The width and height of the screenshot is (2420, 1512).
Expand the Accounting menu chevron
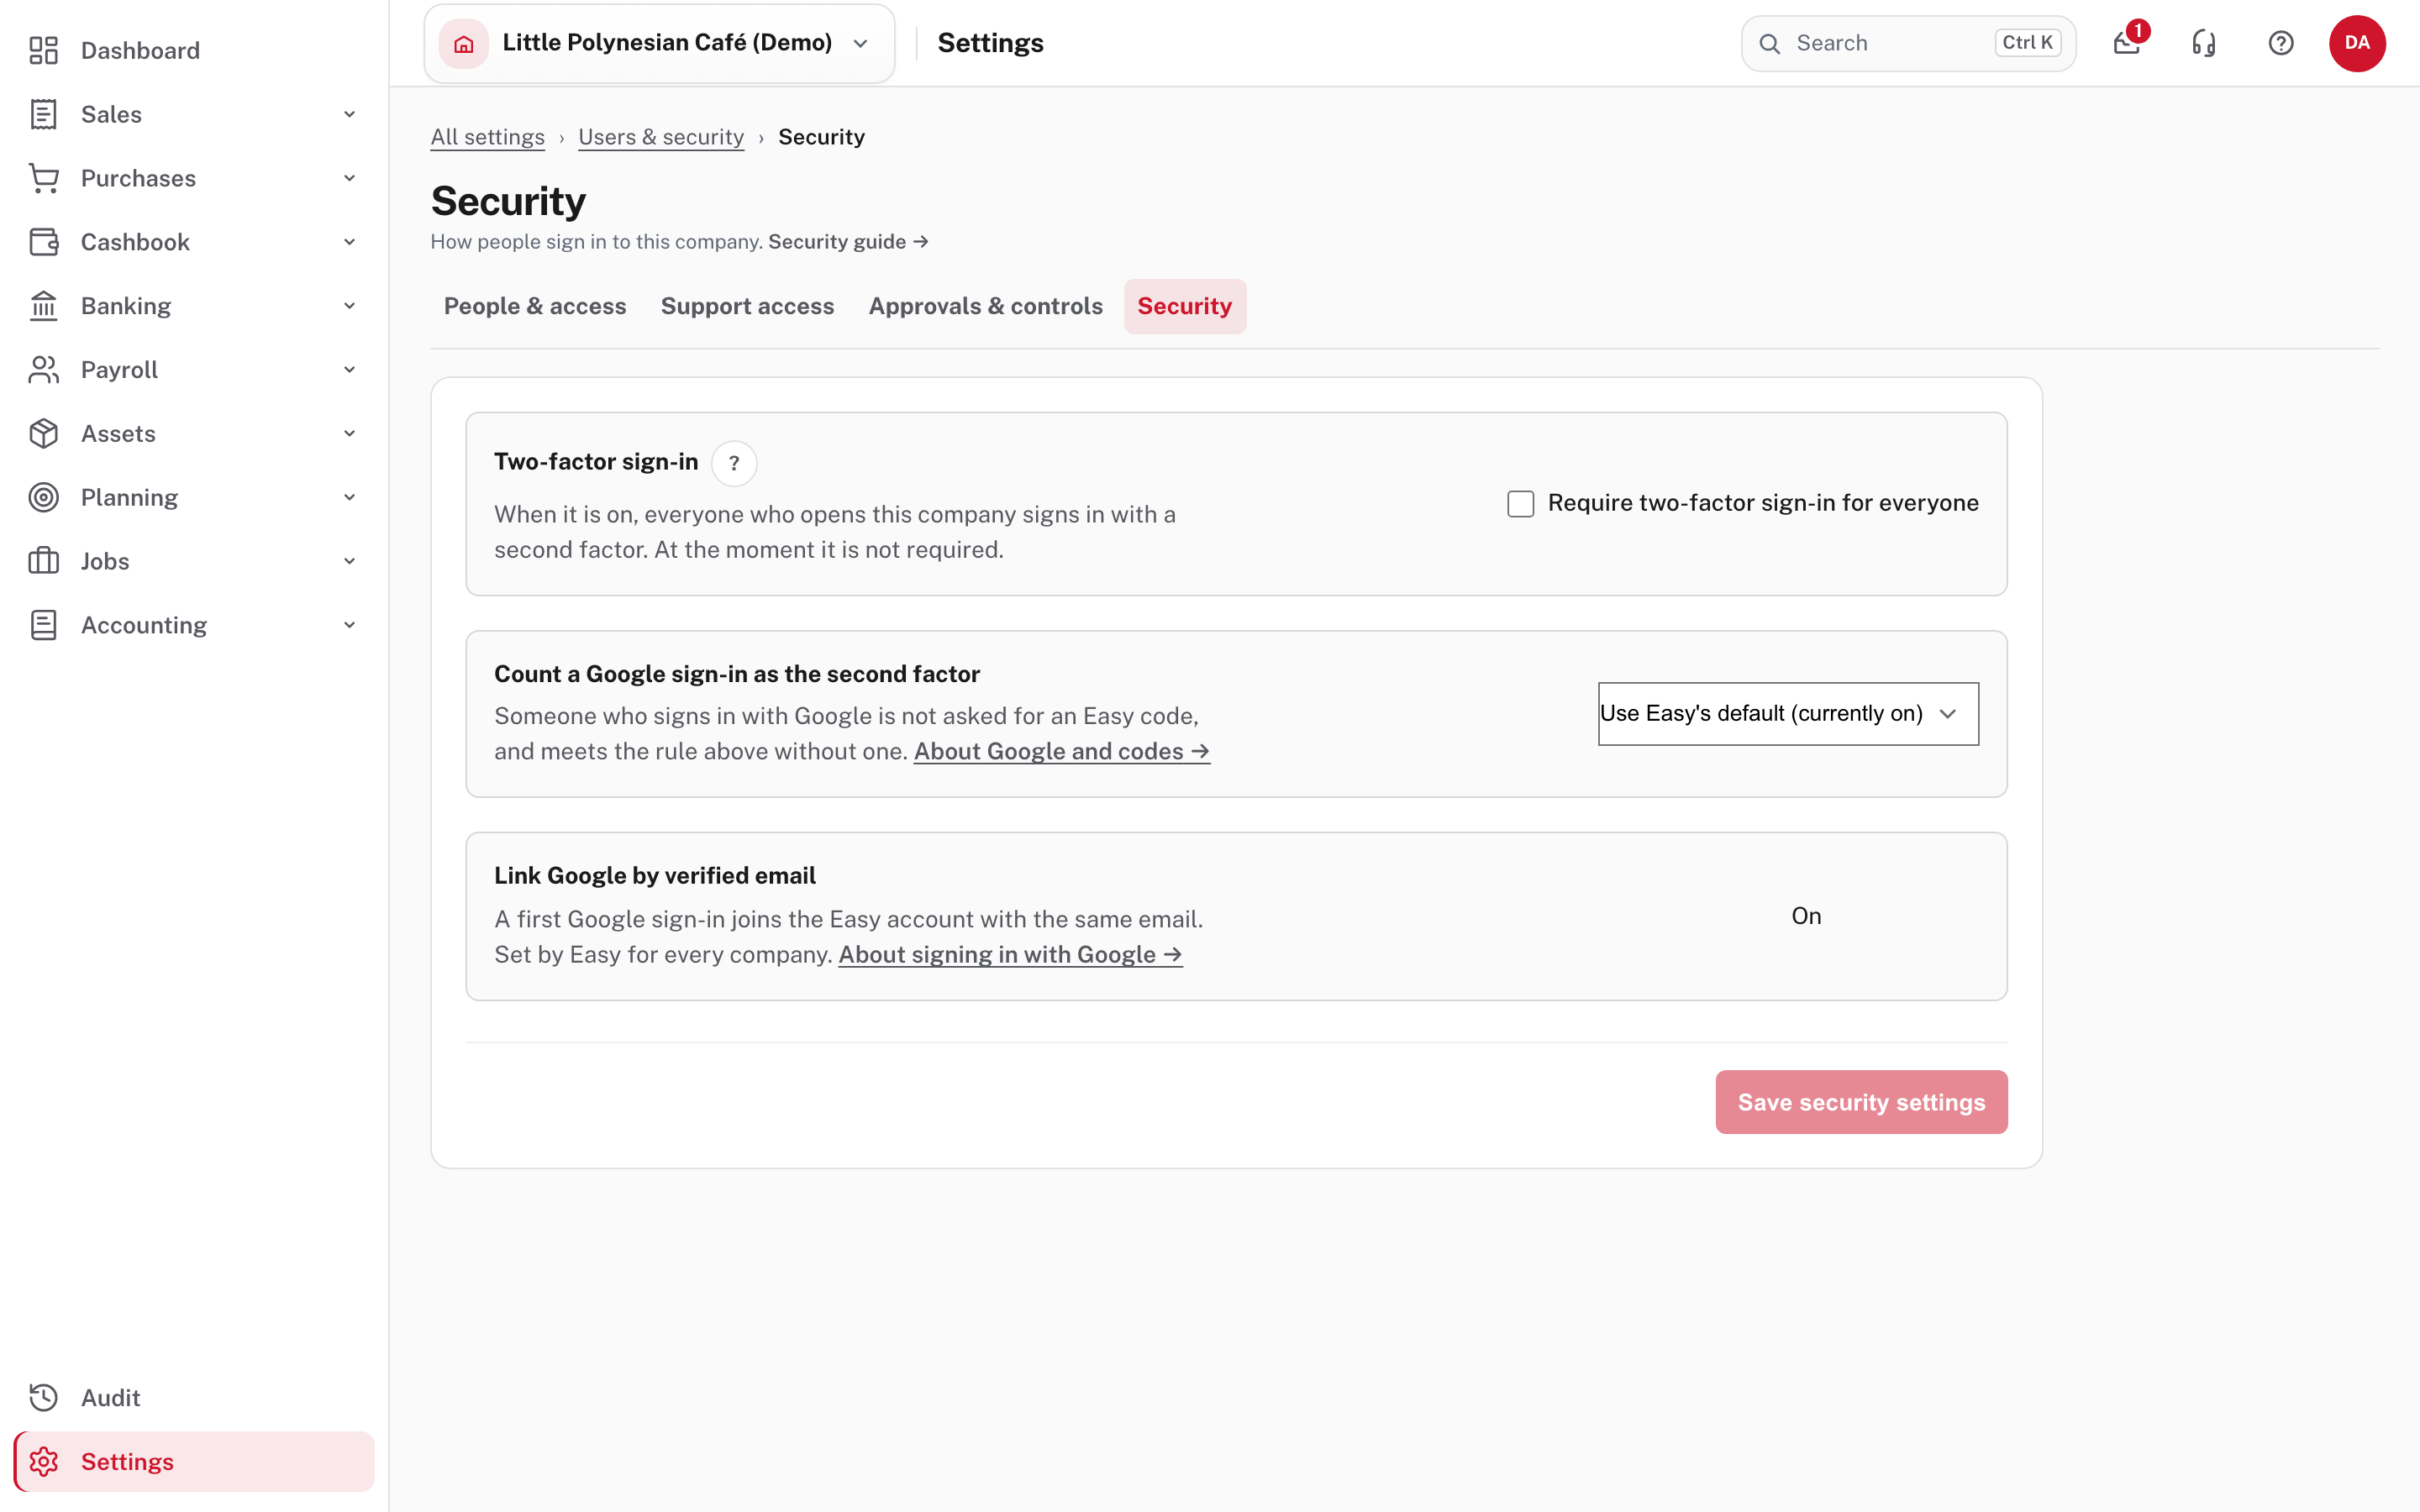click(x=350, y=625)
